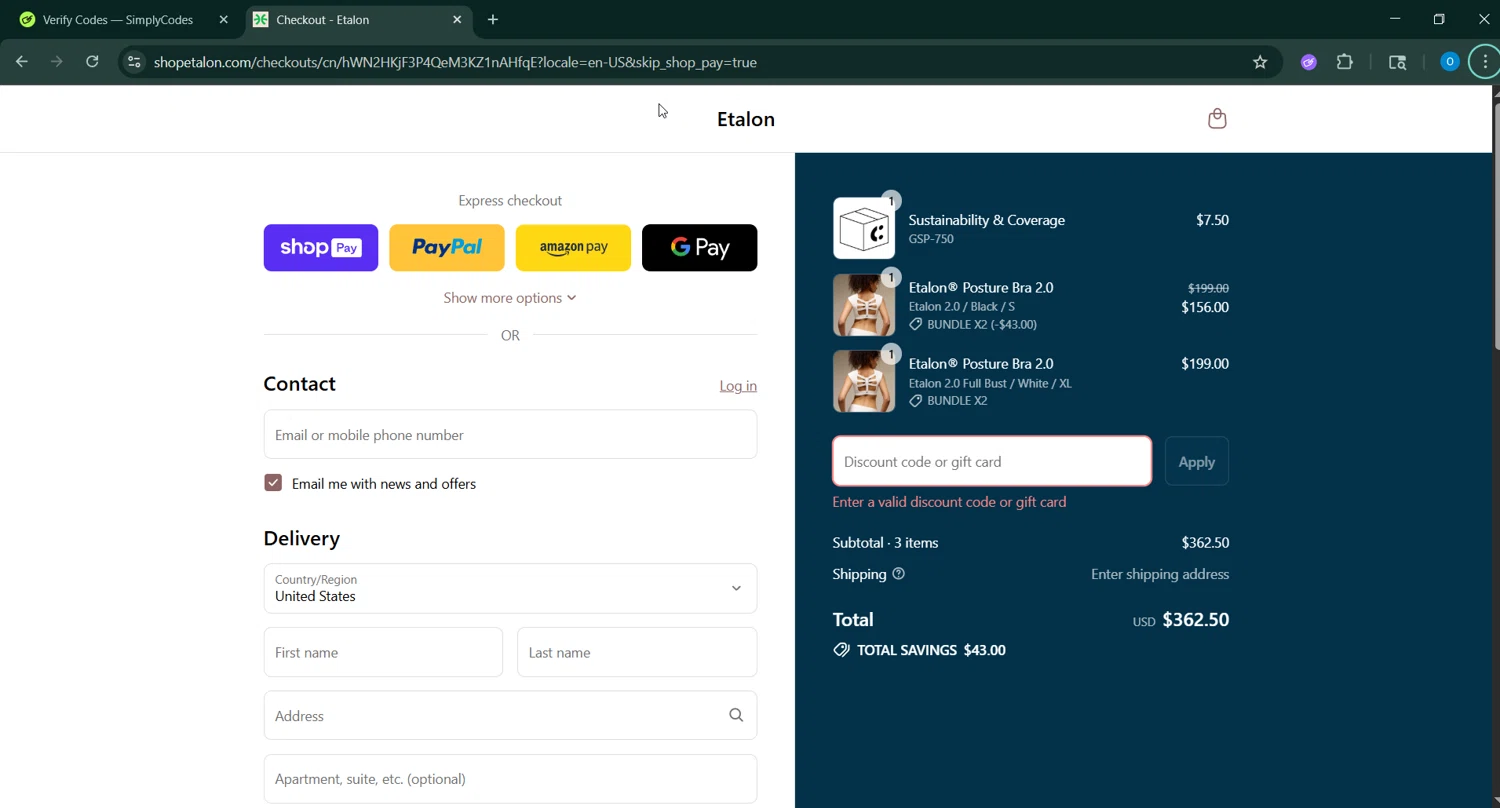Pay with Shop Pay button
1500x808 pixels.
[x=321, y=247]
